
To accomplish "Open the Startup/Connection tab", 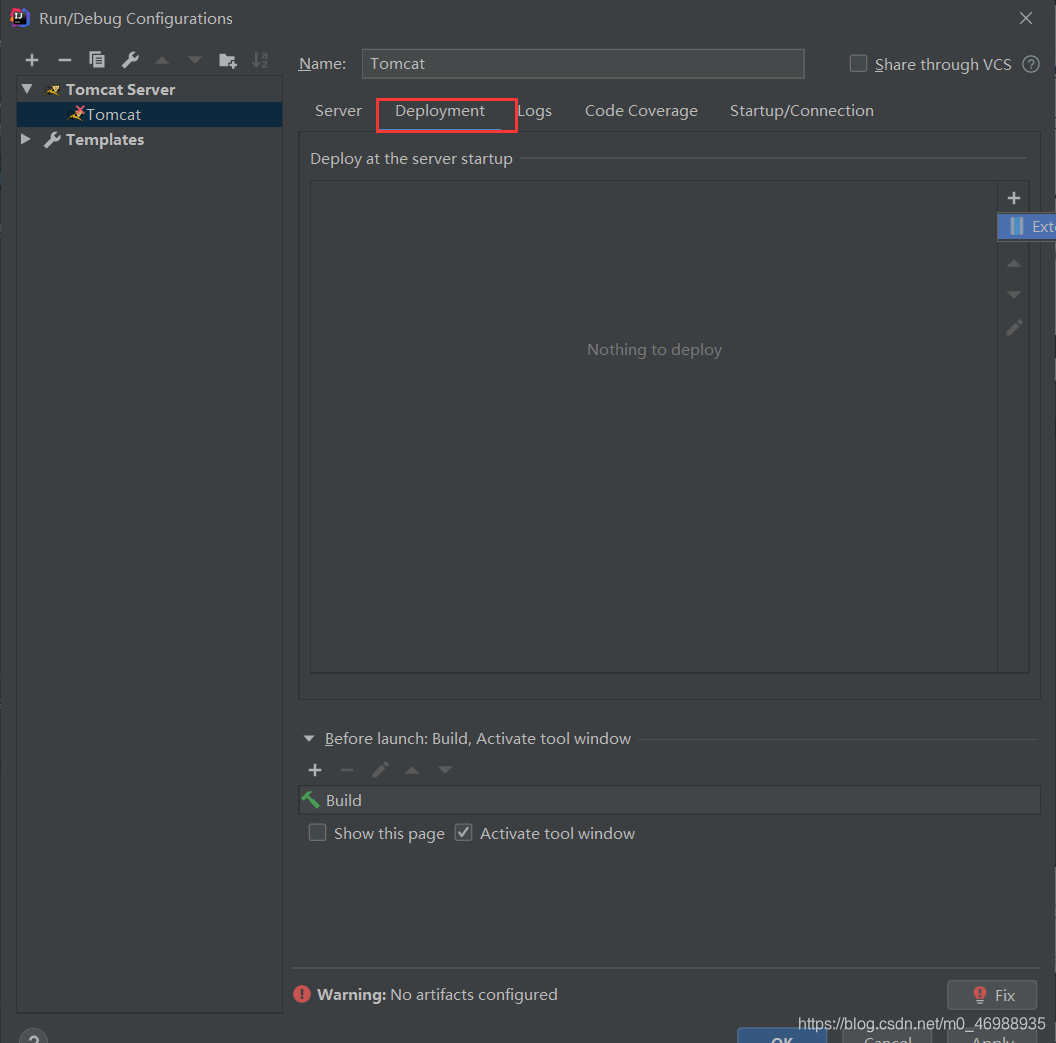I will [801, 110].
